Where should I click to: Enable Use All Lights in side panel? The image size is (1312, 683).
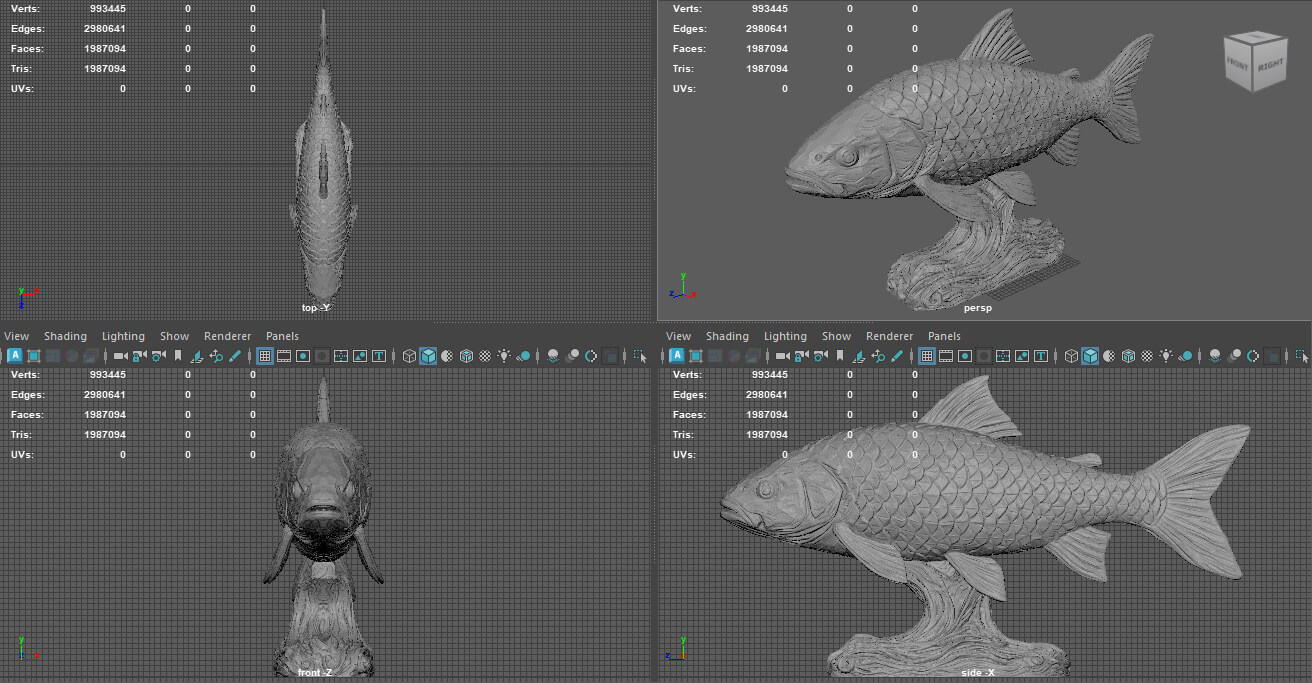point(1166,355)
